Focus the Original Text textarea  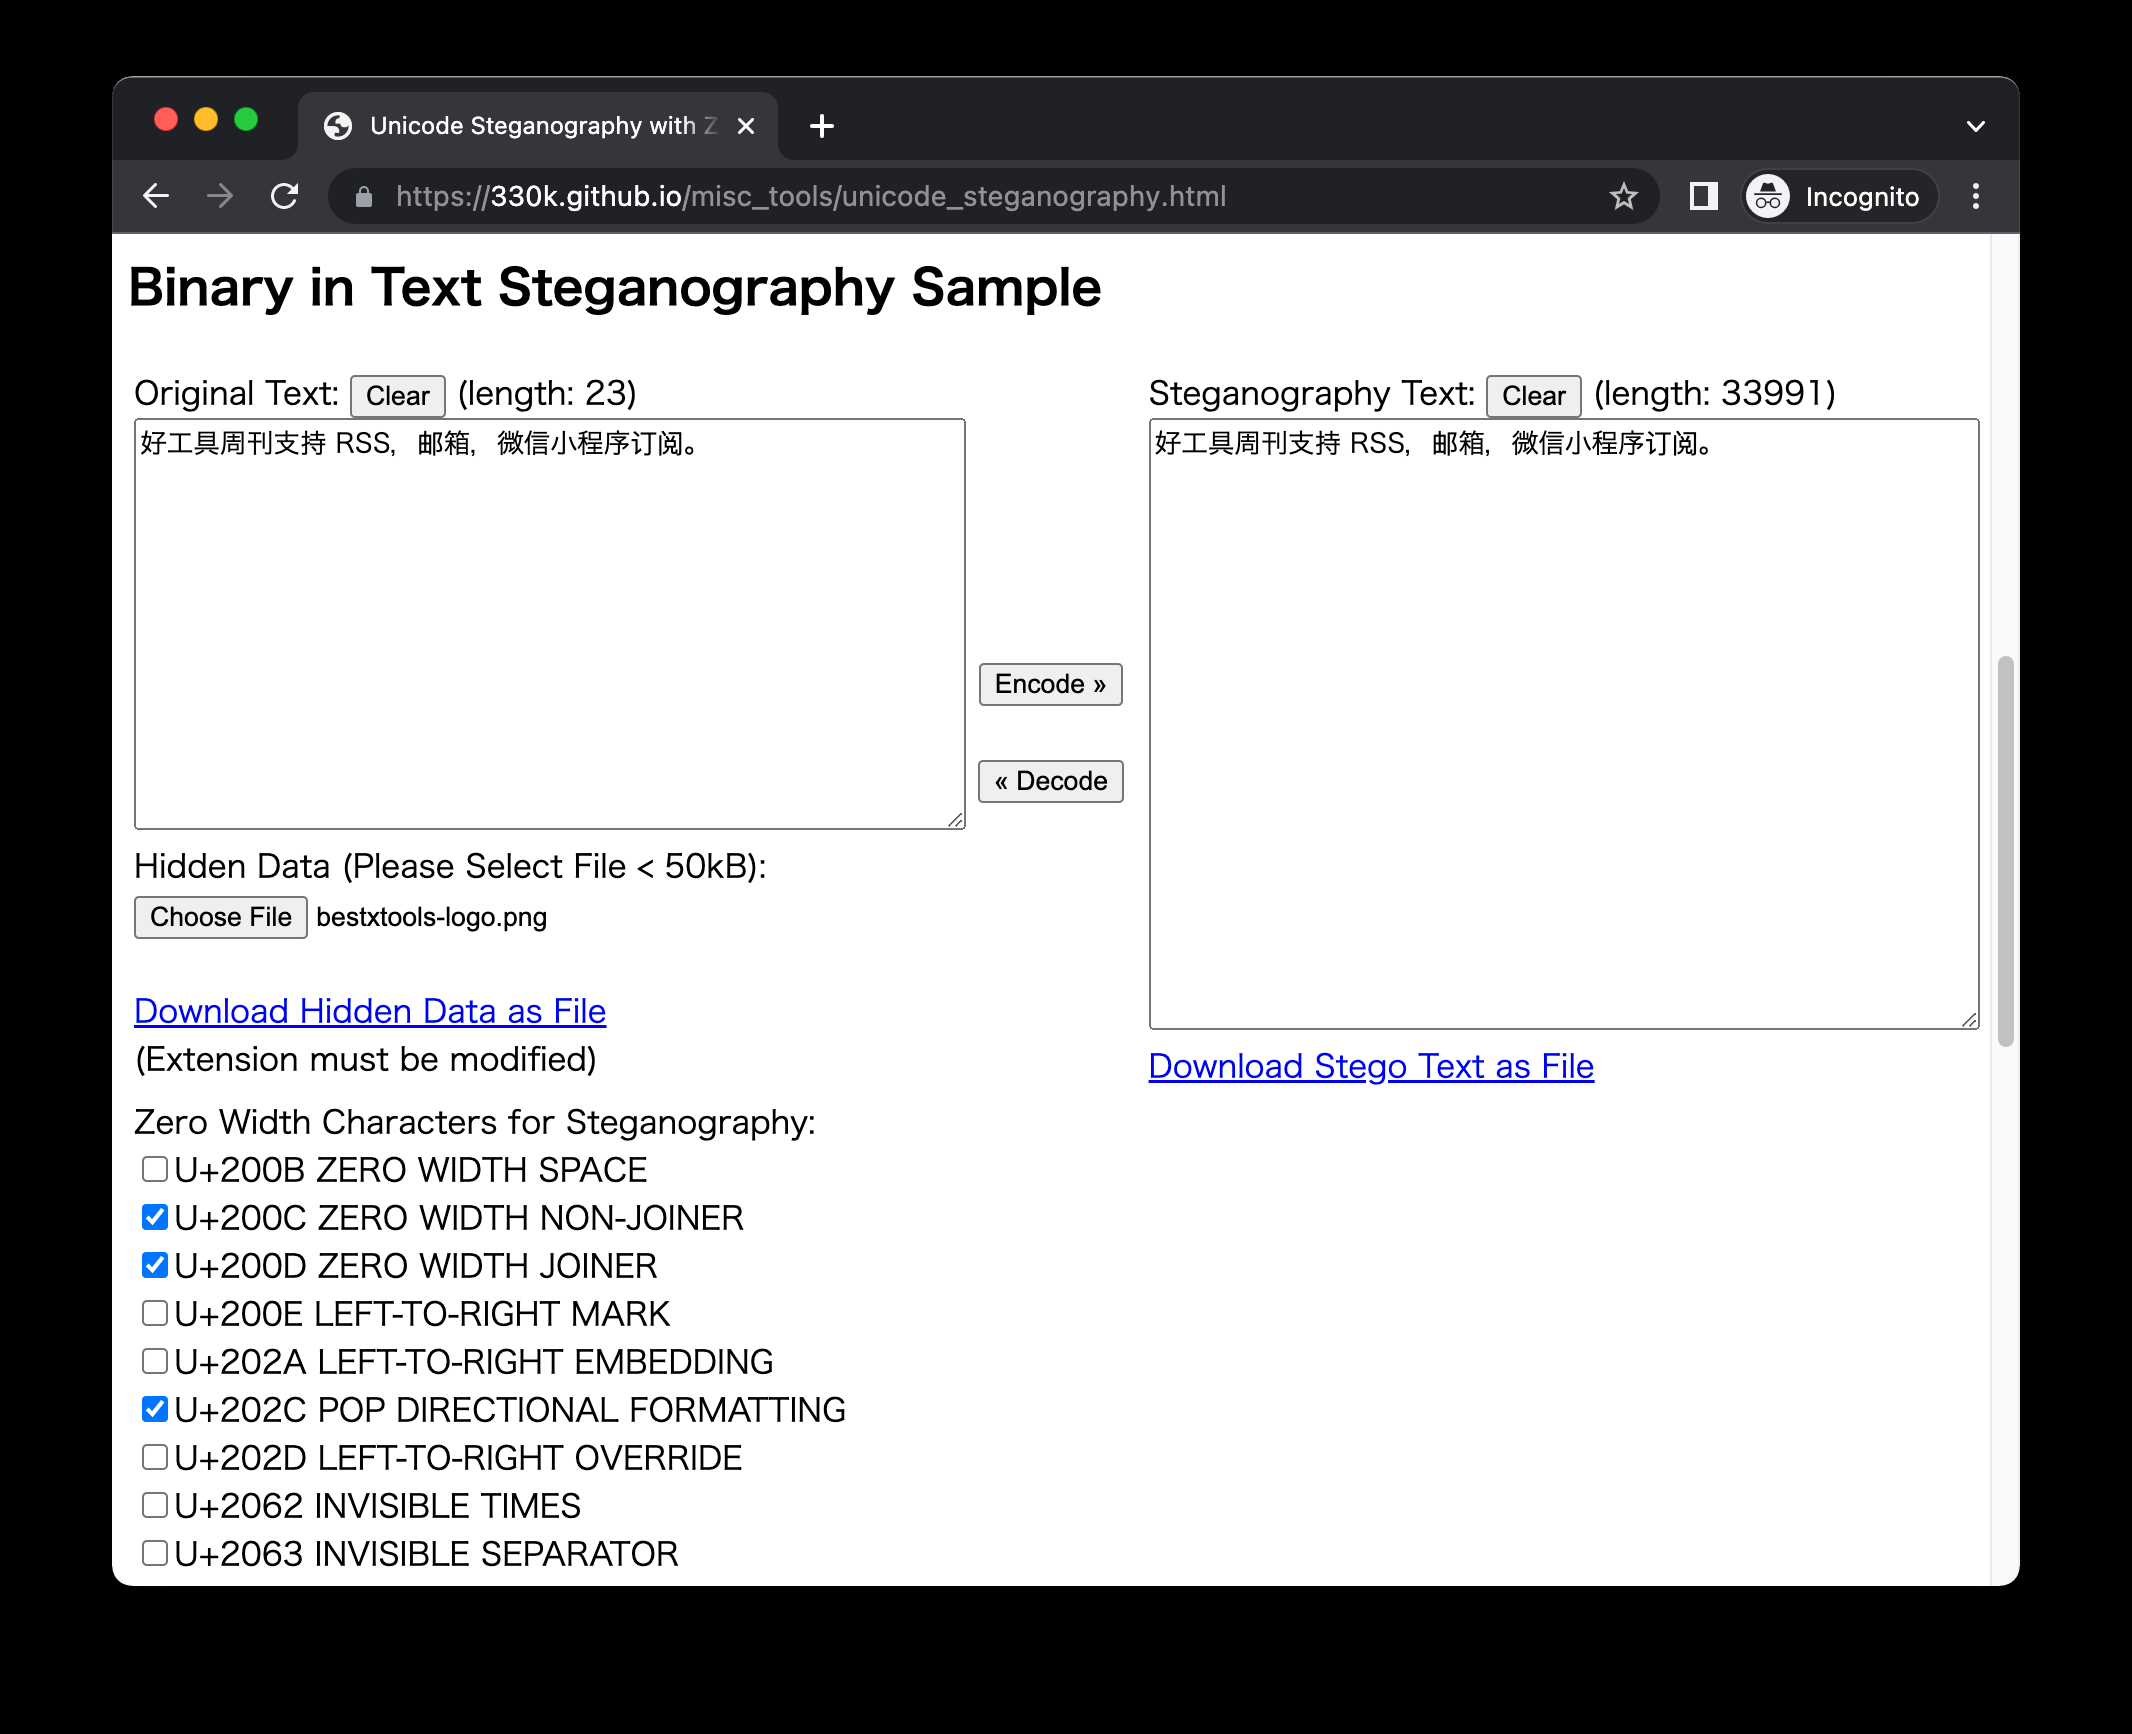[x=550, y=624]
